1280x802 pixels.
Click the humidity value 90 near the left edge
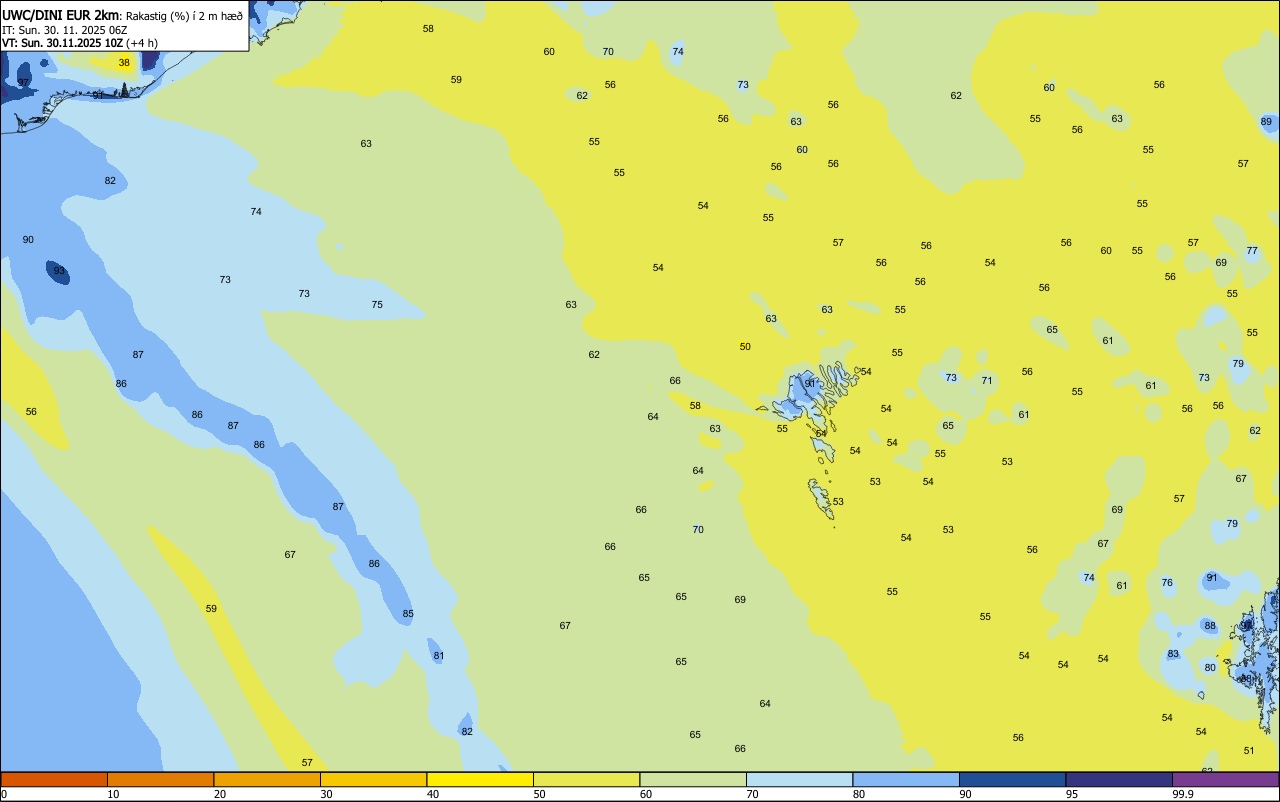coord(28,240)
